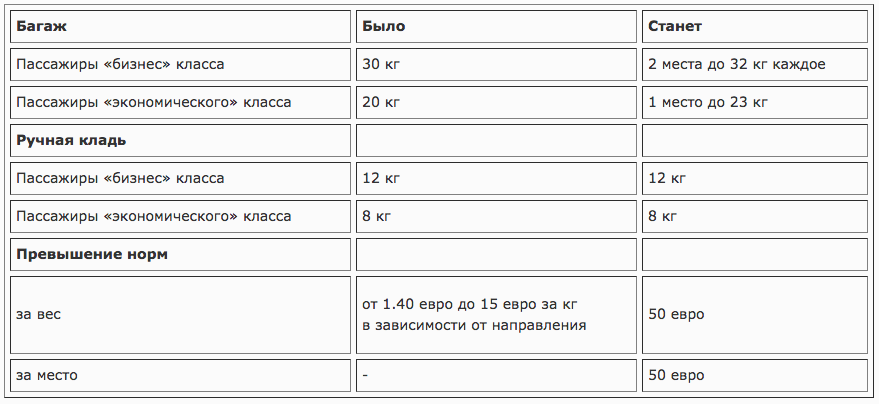The image size is (879, 404).
Task: Click '50 евро' in the 'за вес' row
Action: [x=755, y=315]
